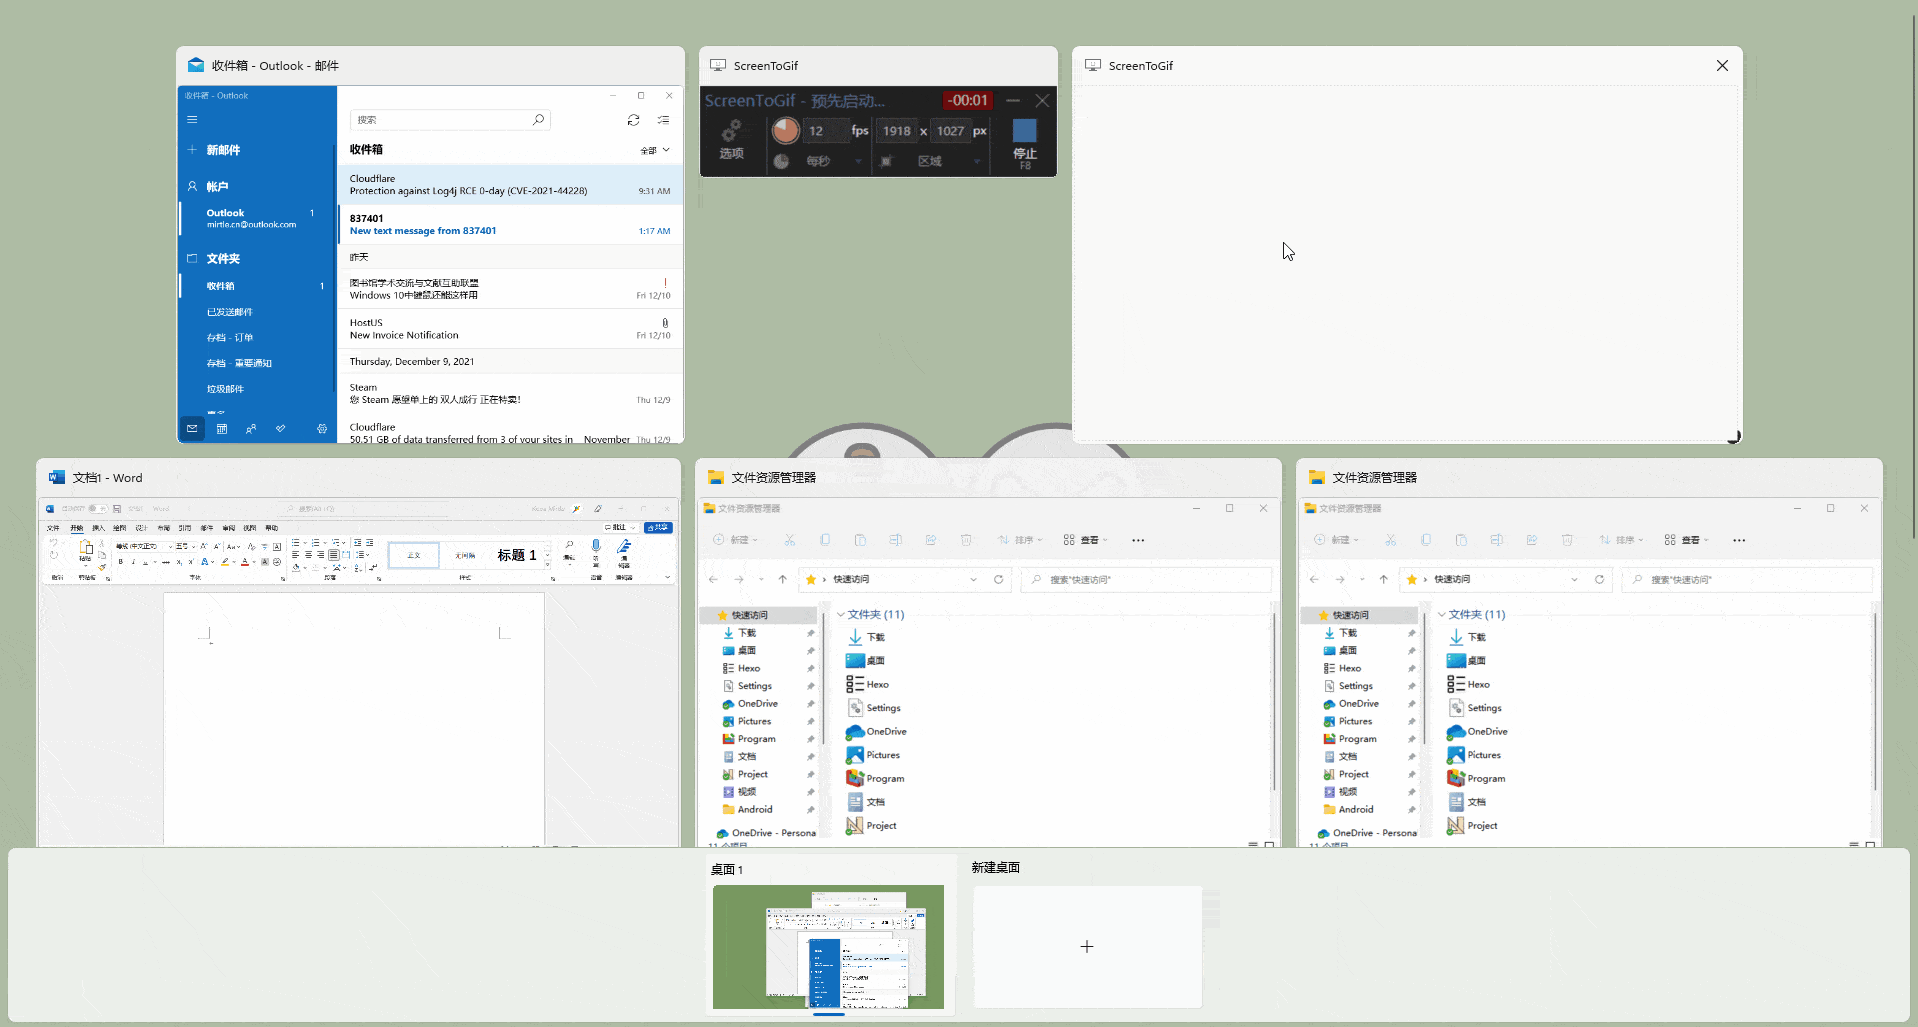Image resolution: width=1918 pixels, height=1027 pixels.
Task: Click search field in right File Explorer
Action: point(1747,579)
